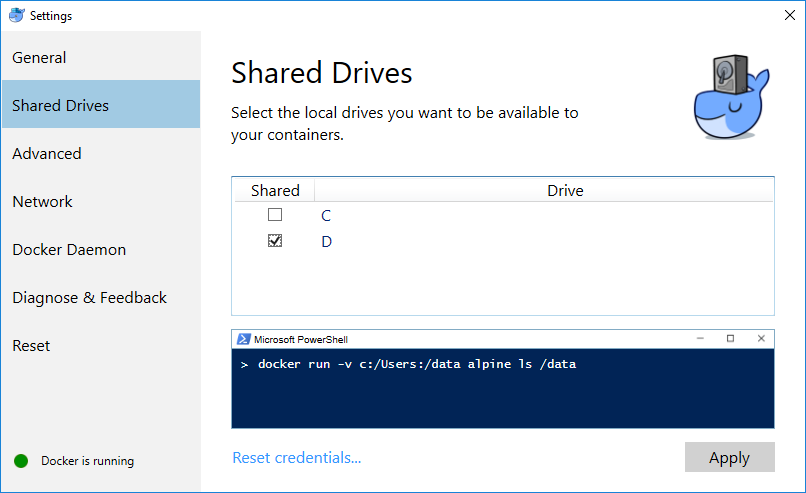Close the Microsoft PowerShell example window

point(761,338)
